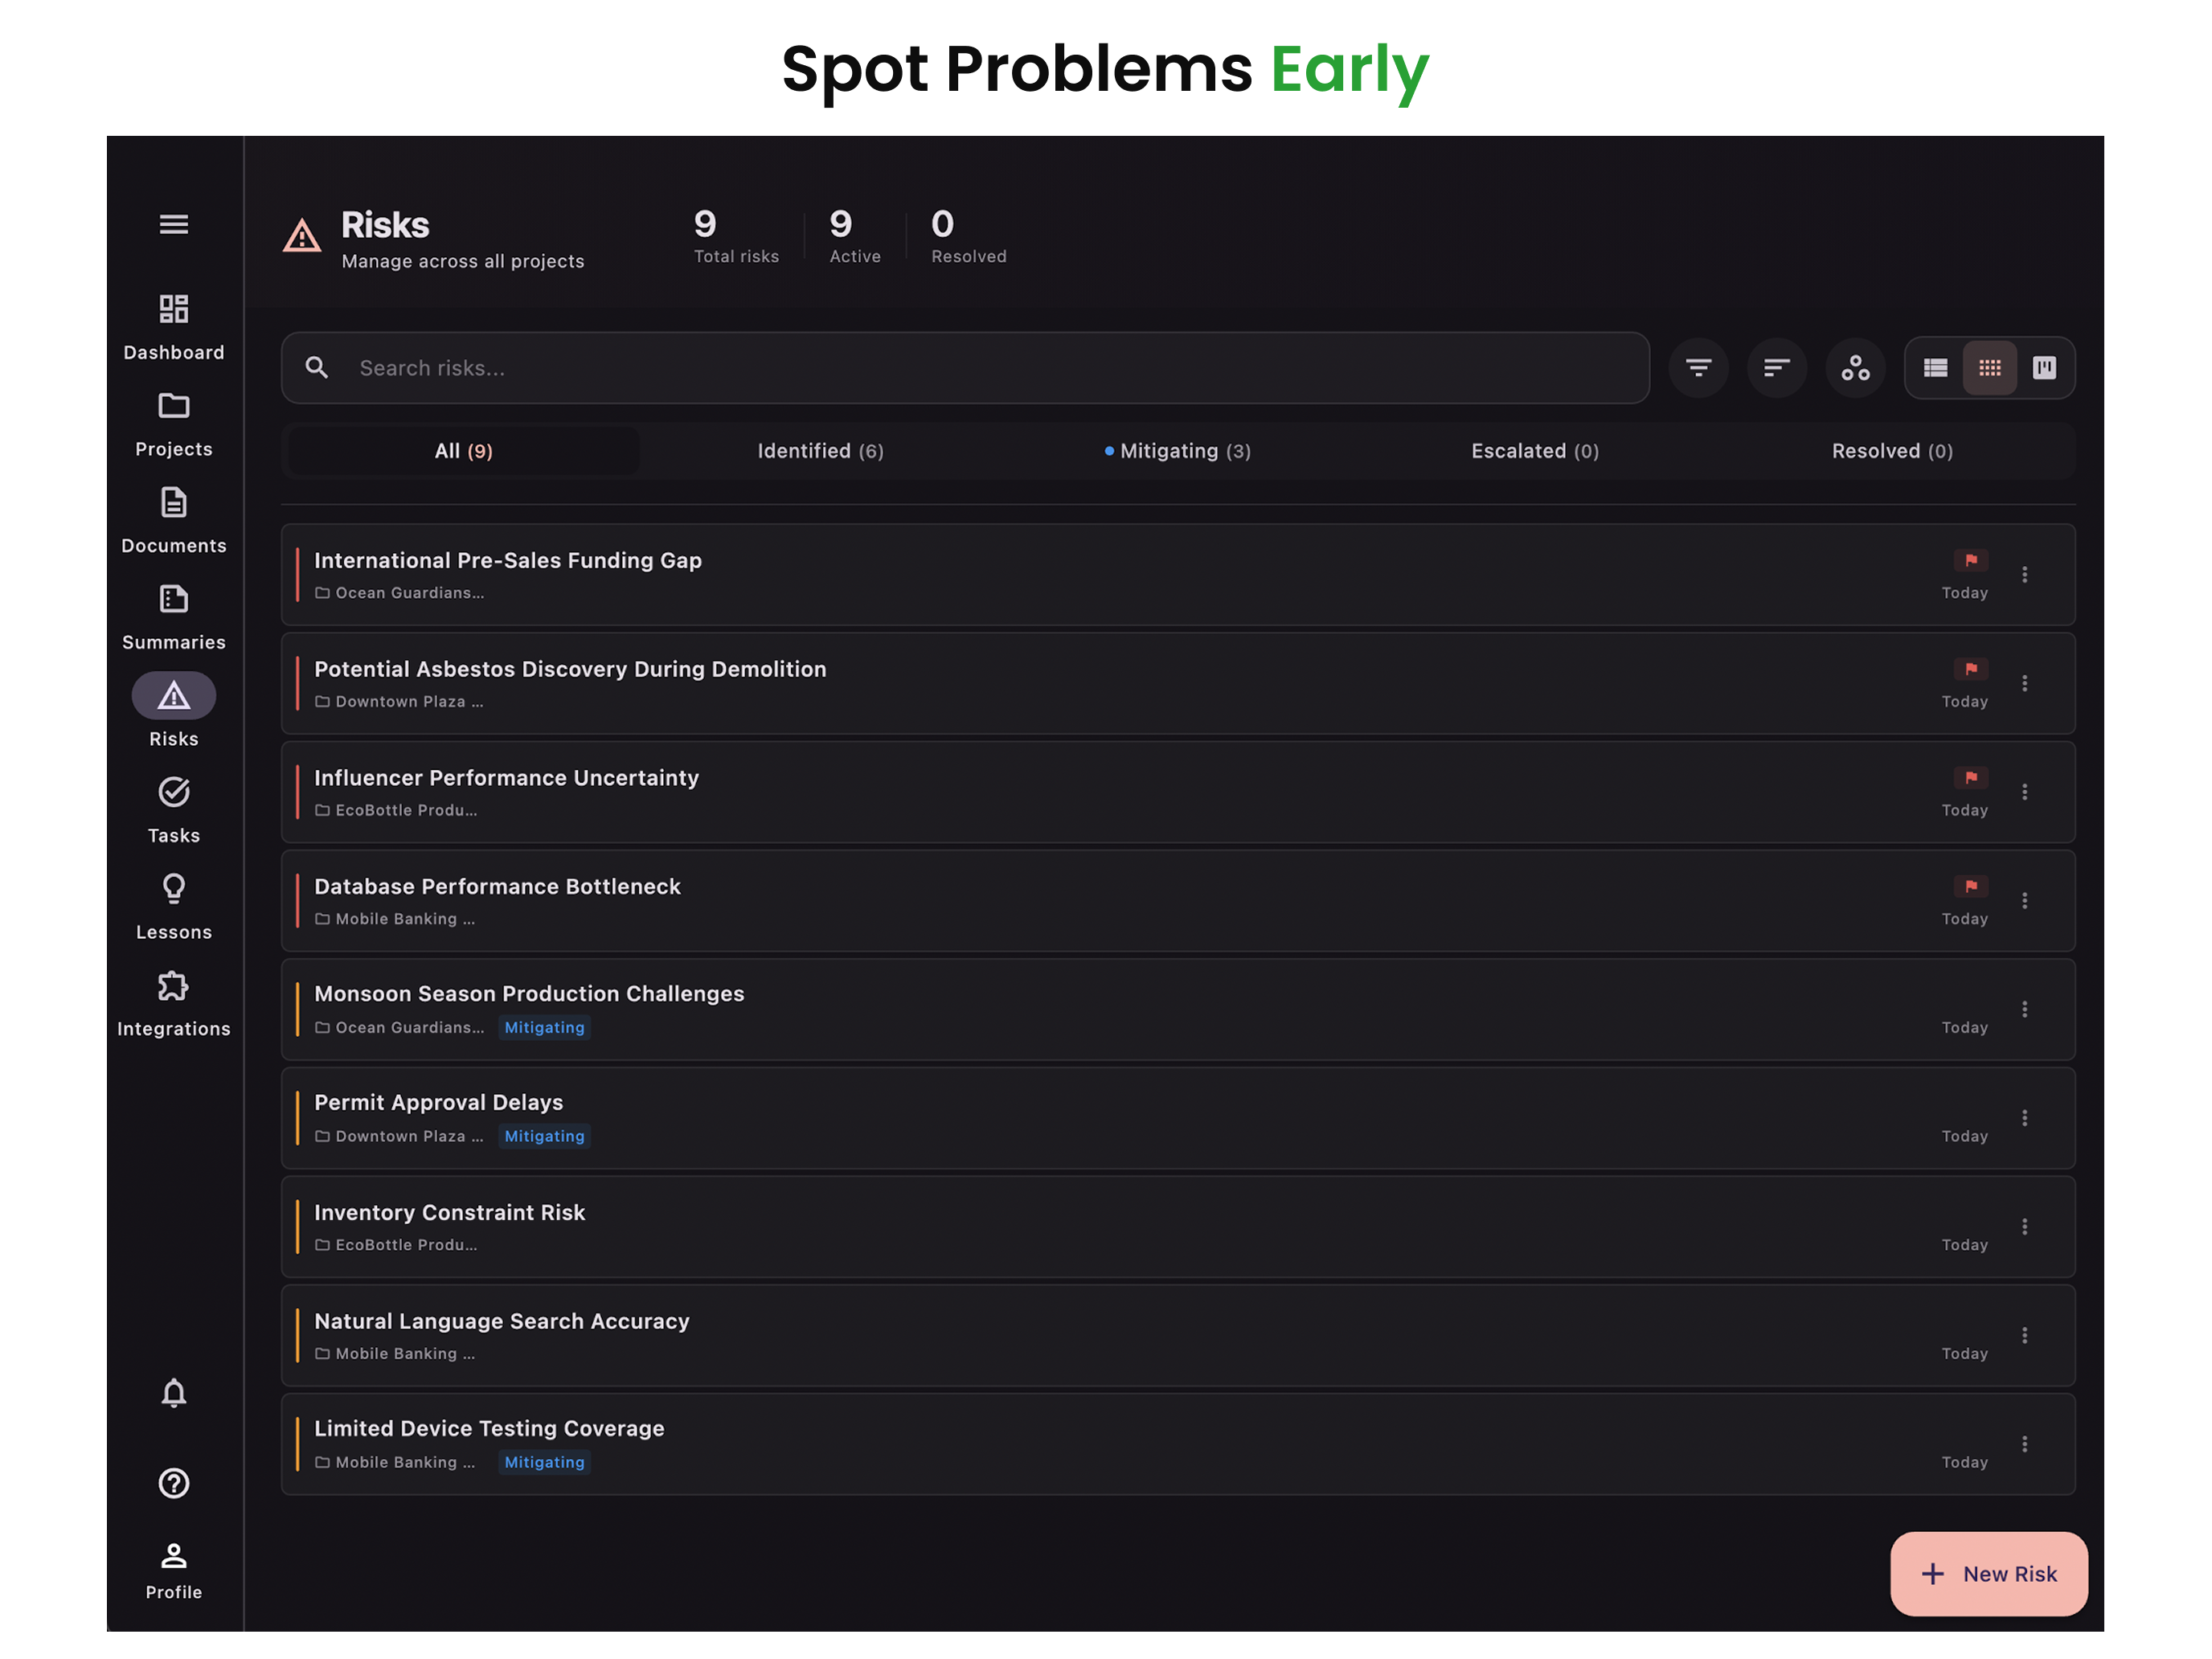Click the Risks warning triangle header icon
This screenshot has height=1659, width=2212.
(302, 236)
